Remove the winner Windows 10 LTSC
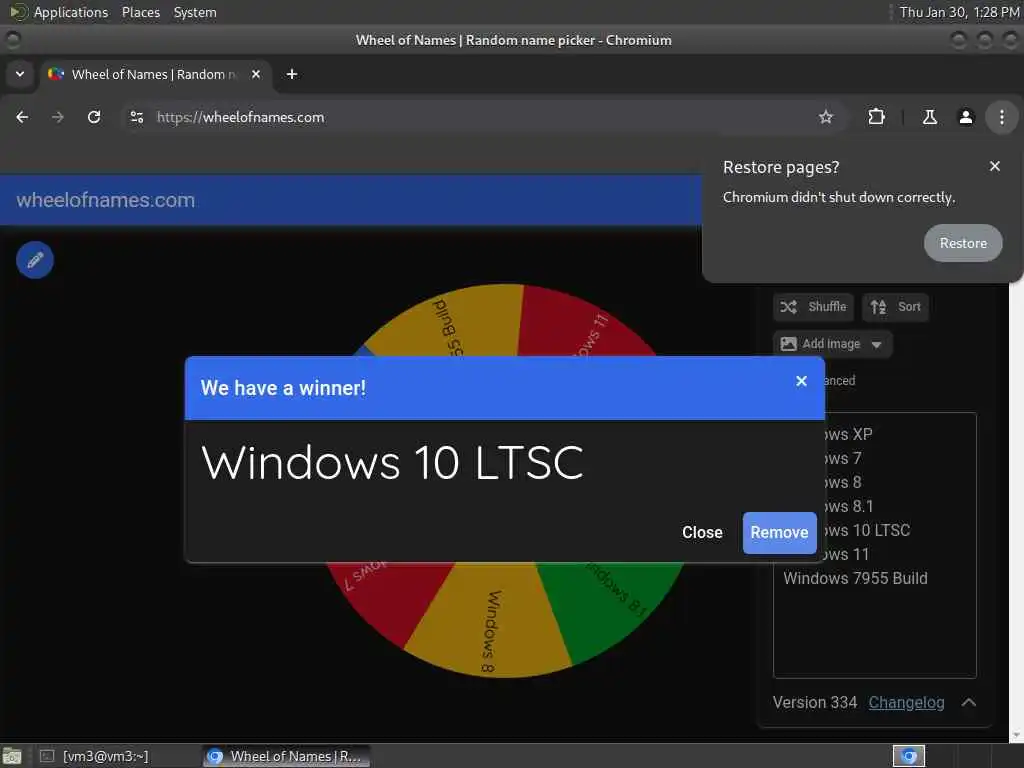Screen dimensions: 1024x768 (x=779, y=532)
